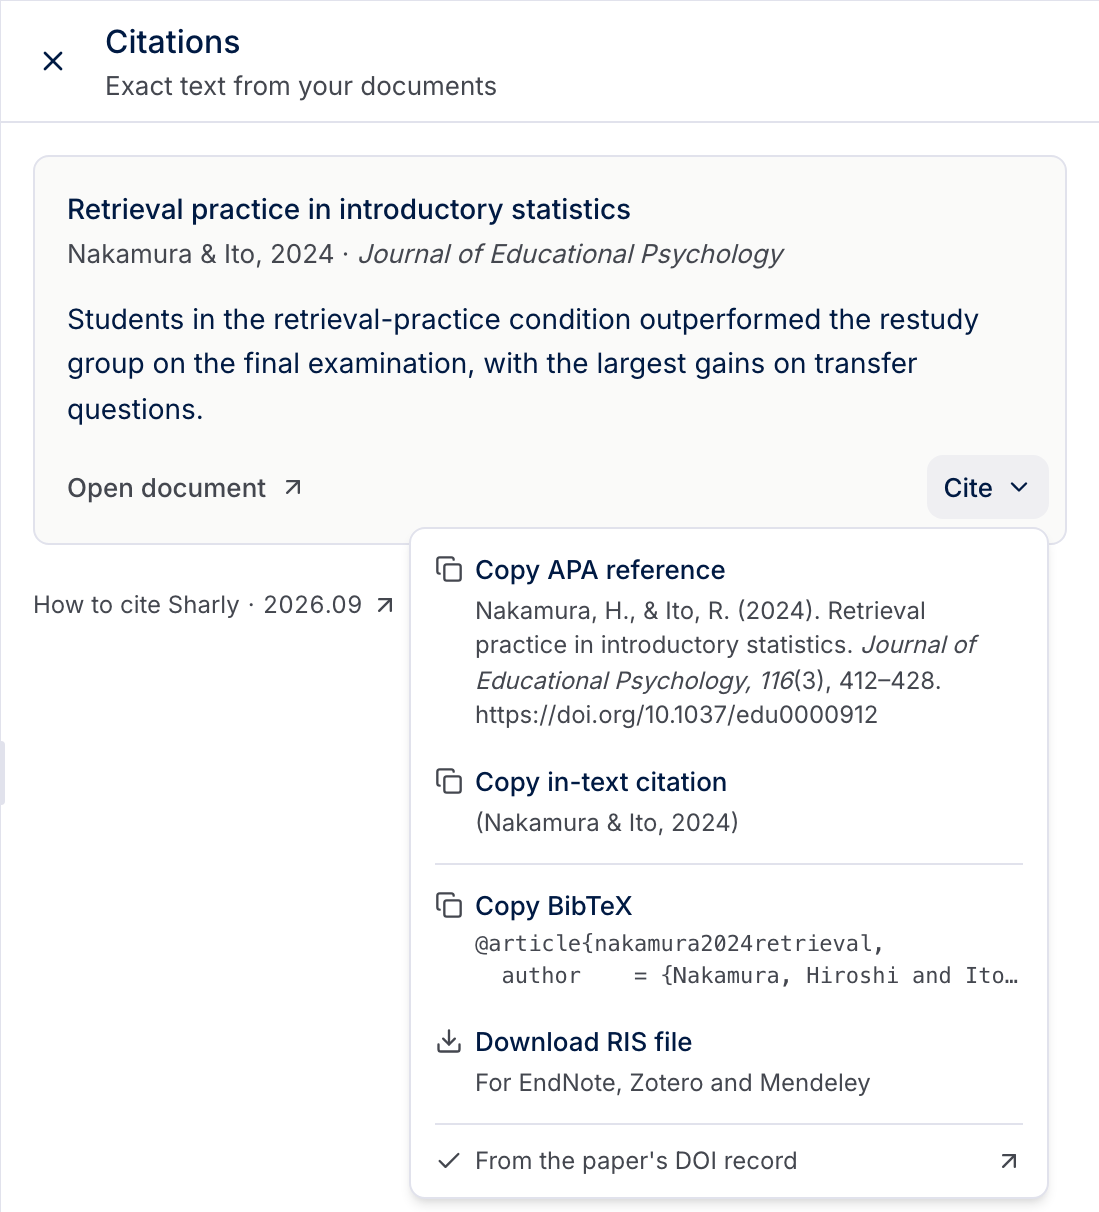The width and height of the screenshot is (1099, 1212).
Task: Click the external arrow icon next to Open document
Action: click(x=293, y=487)
